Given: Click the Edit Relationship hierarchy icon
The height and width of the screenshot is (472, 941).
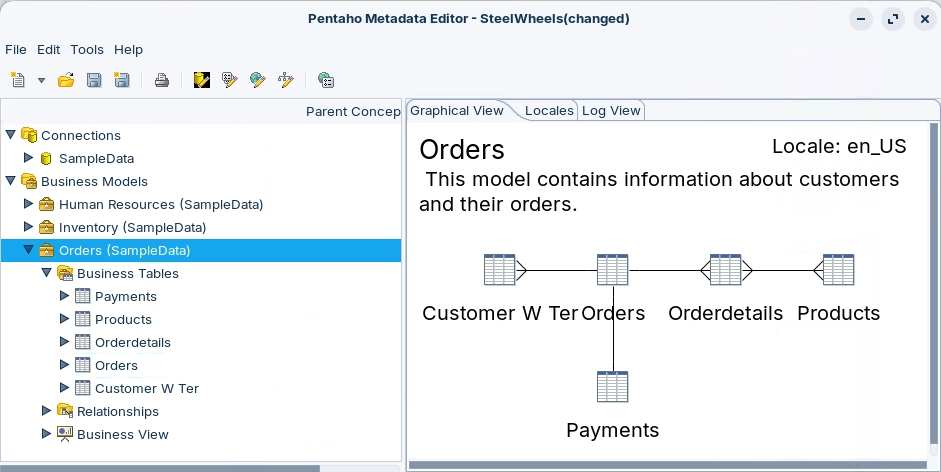Looking at the screenshot, I should pos(286,80).
